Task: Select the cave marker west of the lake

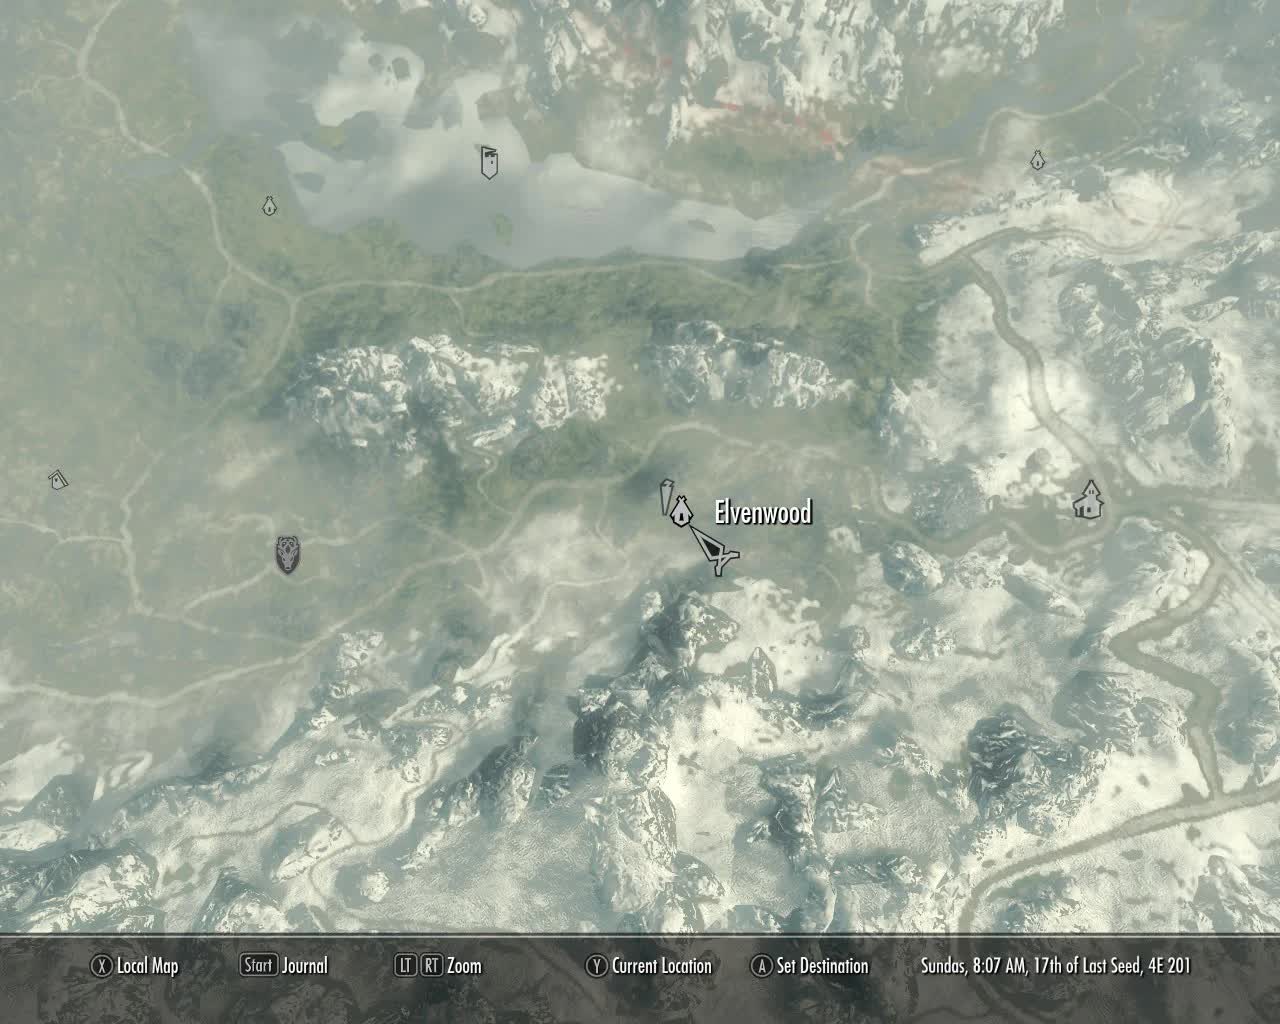Action: pyautogui.click(x=268, y=206)
